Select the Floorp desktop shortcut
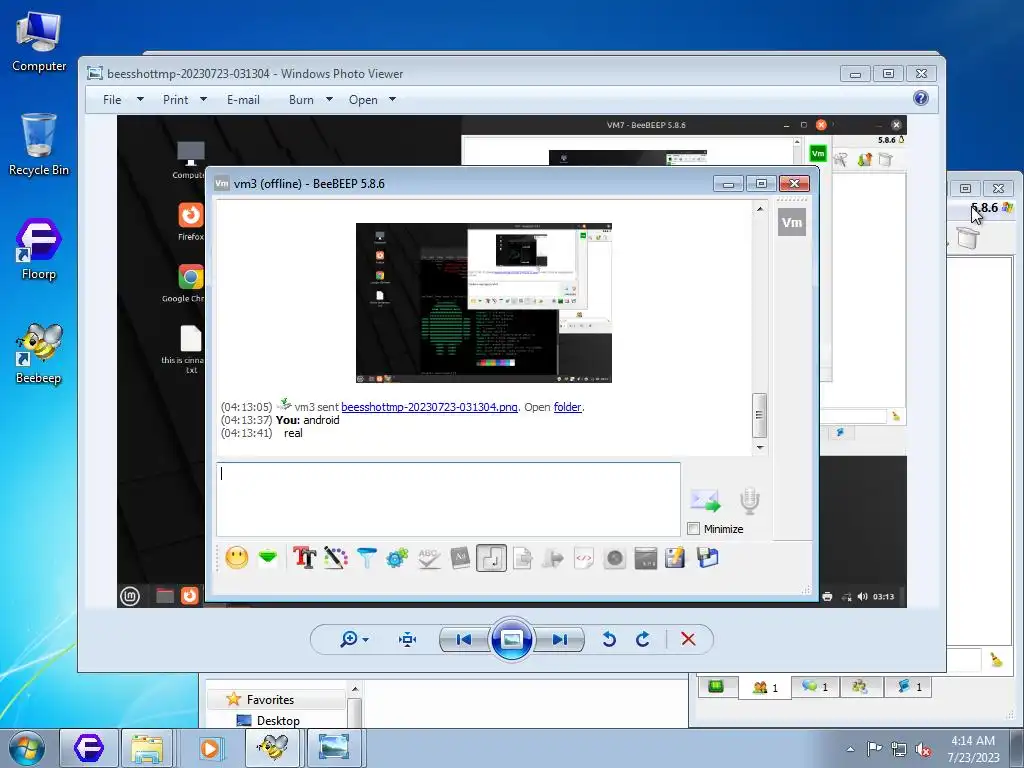Screen dimensions: 1024x768 (x=39, y=249)
